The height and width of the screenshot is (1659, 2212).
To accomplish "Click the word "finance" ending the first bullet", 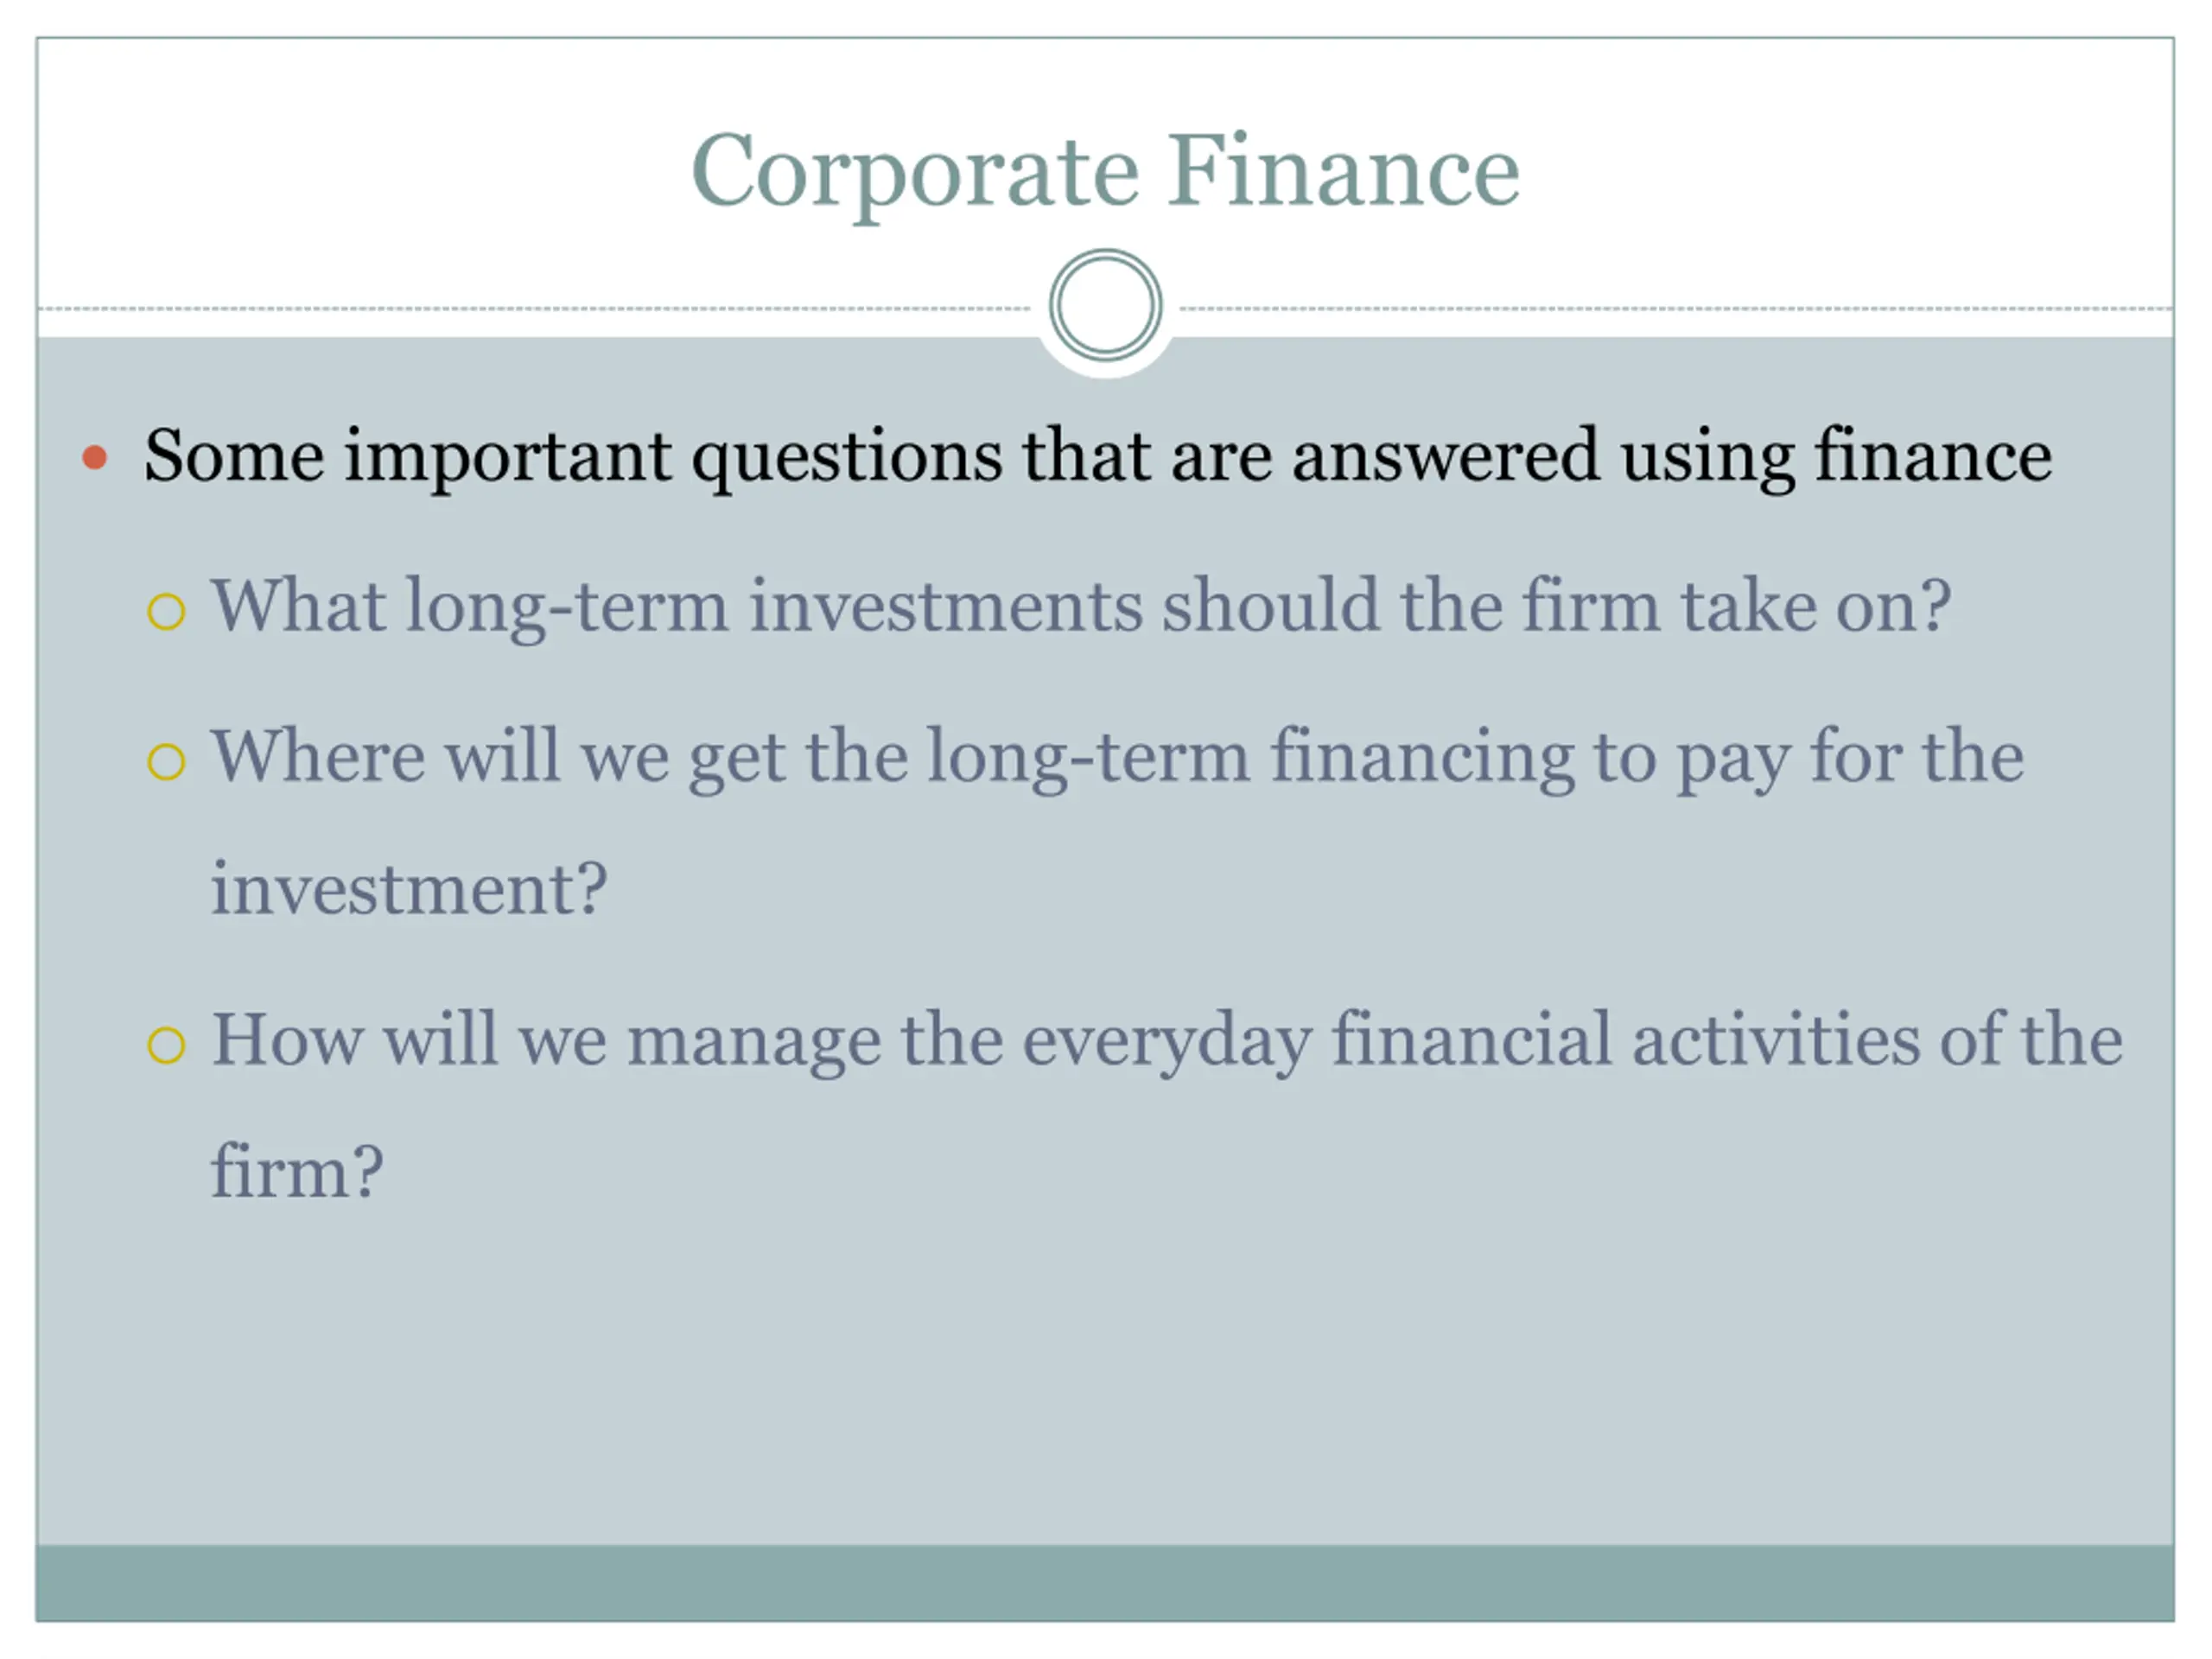I will [x=1932, y=456].
